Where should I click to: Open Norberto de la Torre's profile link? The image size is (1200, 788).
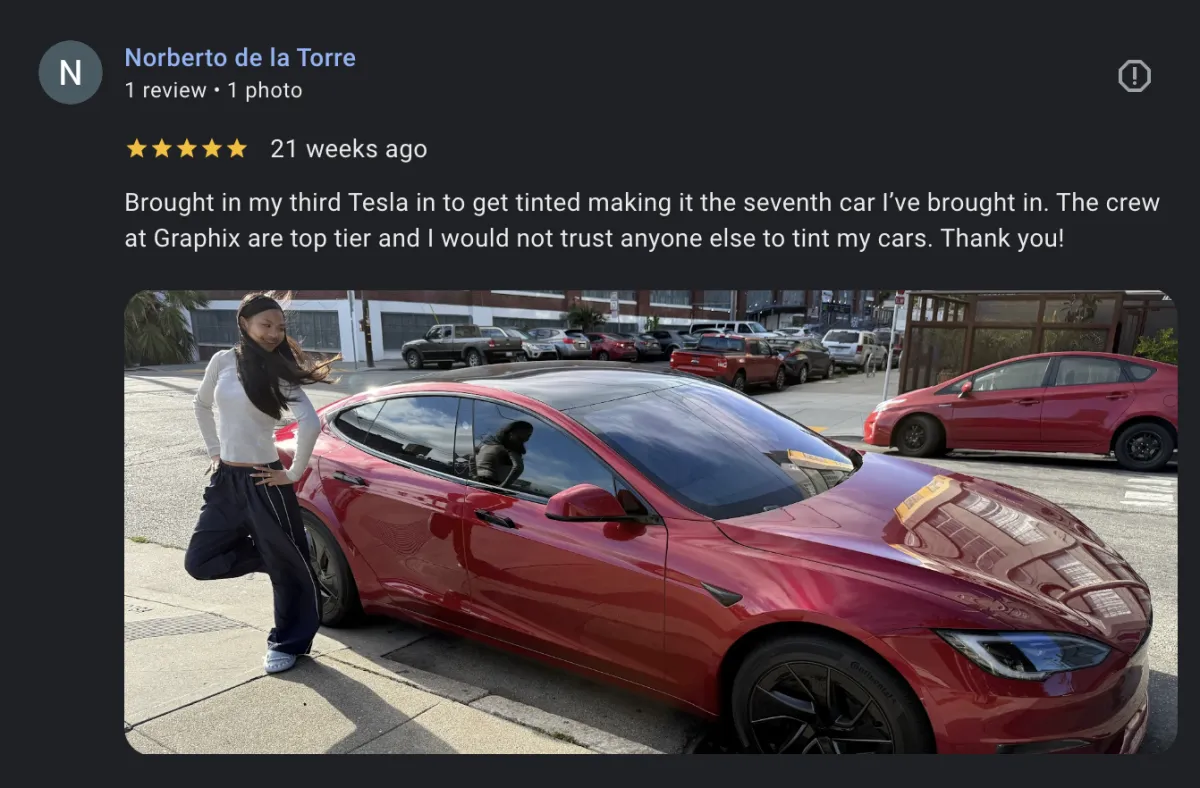tap(240, 58)
